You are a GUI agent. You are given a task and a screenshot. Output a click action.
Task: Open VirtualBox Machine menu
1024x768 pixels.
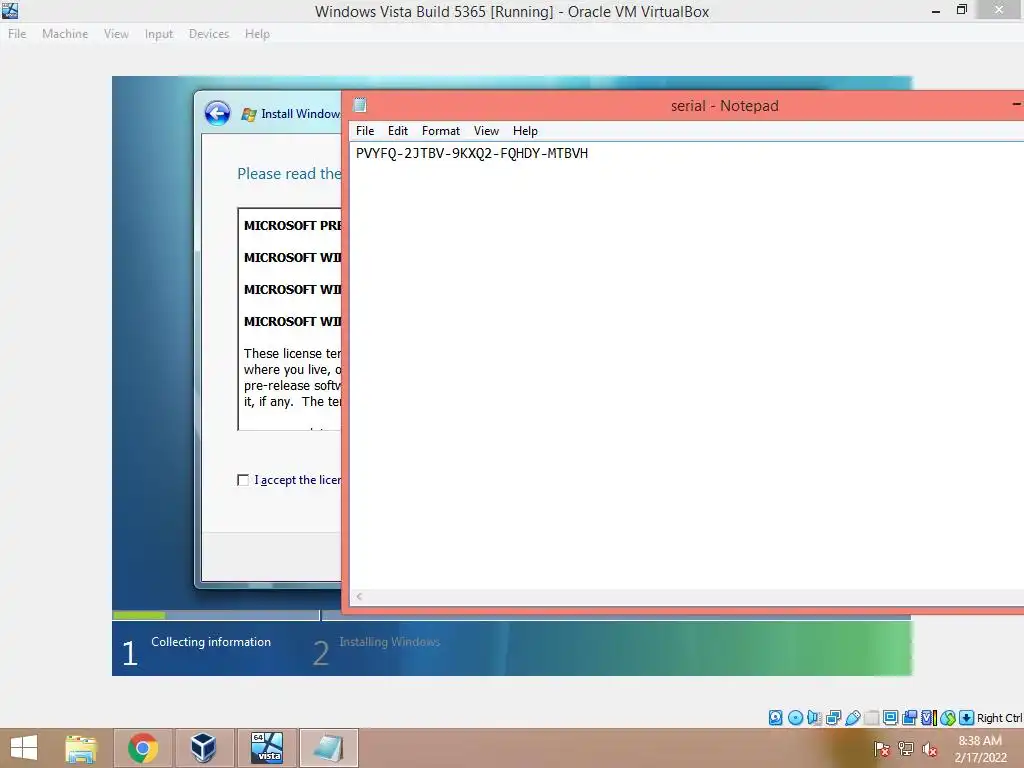pos(65,34)
